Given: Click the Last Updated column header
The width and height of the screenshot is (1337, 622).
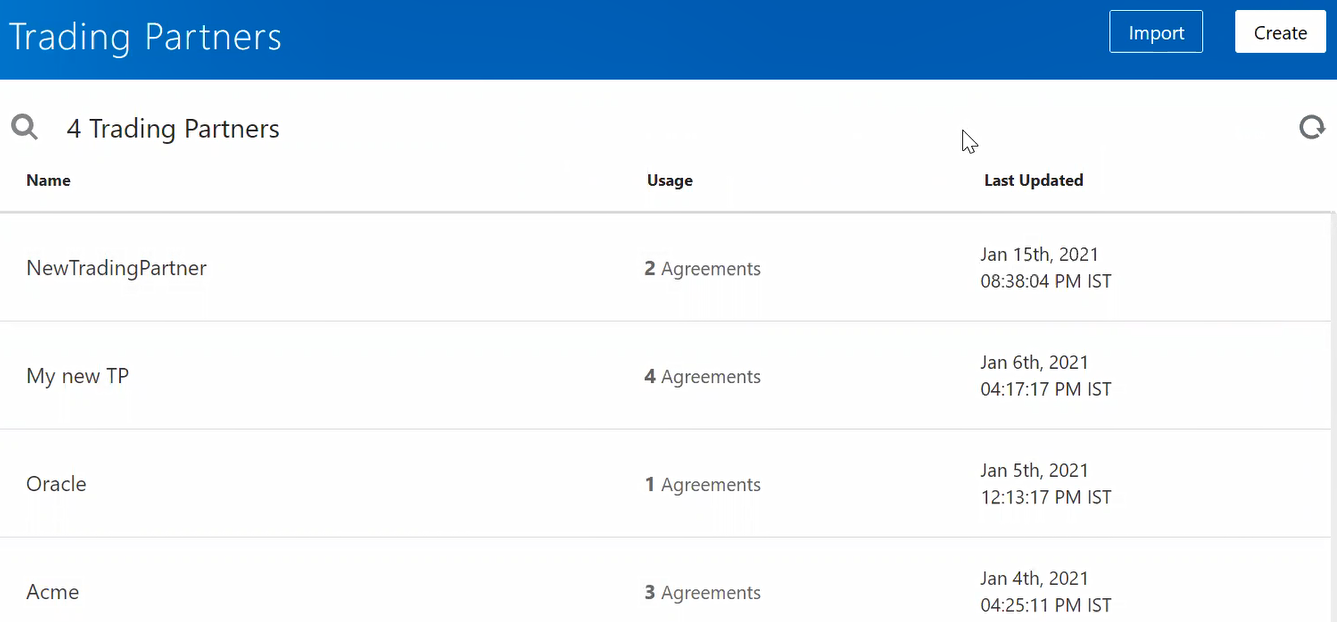Looking at the screenshot, I should pos(1034,180).
